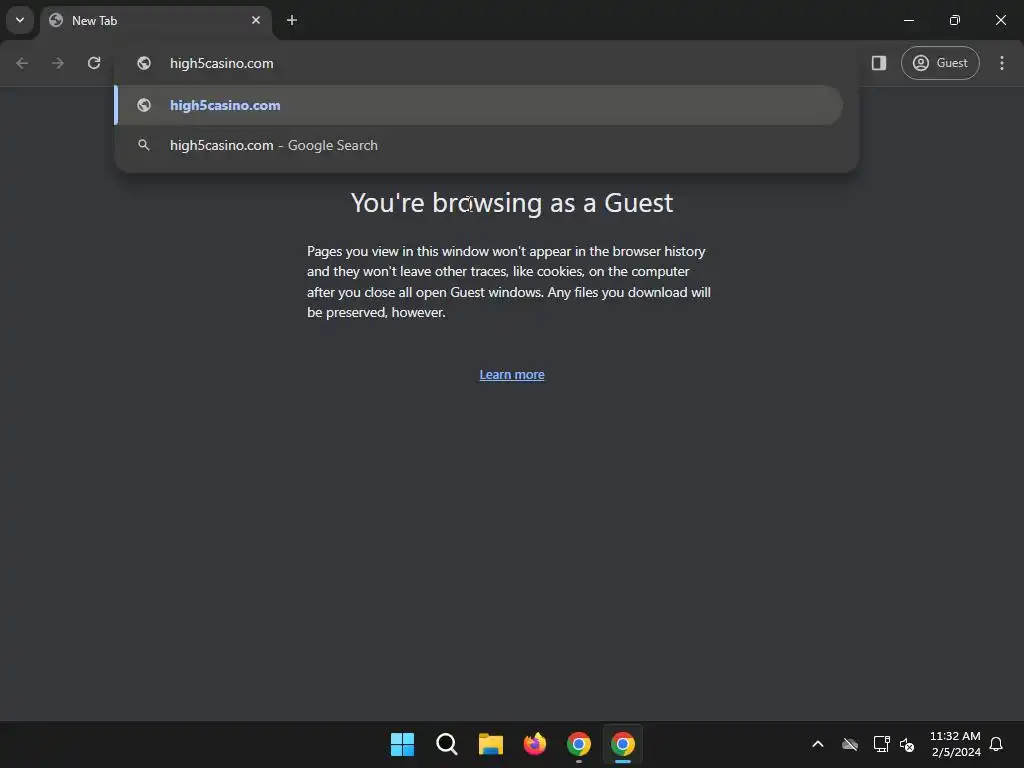This screenshot has height=768, width=1024.
Task: Restore down the Chrome window
Action: (955, 20)
